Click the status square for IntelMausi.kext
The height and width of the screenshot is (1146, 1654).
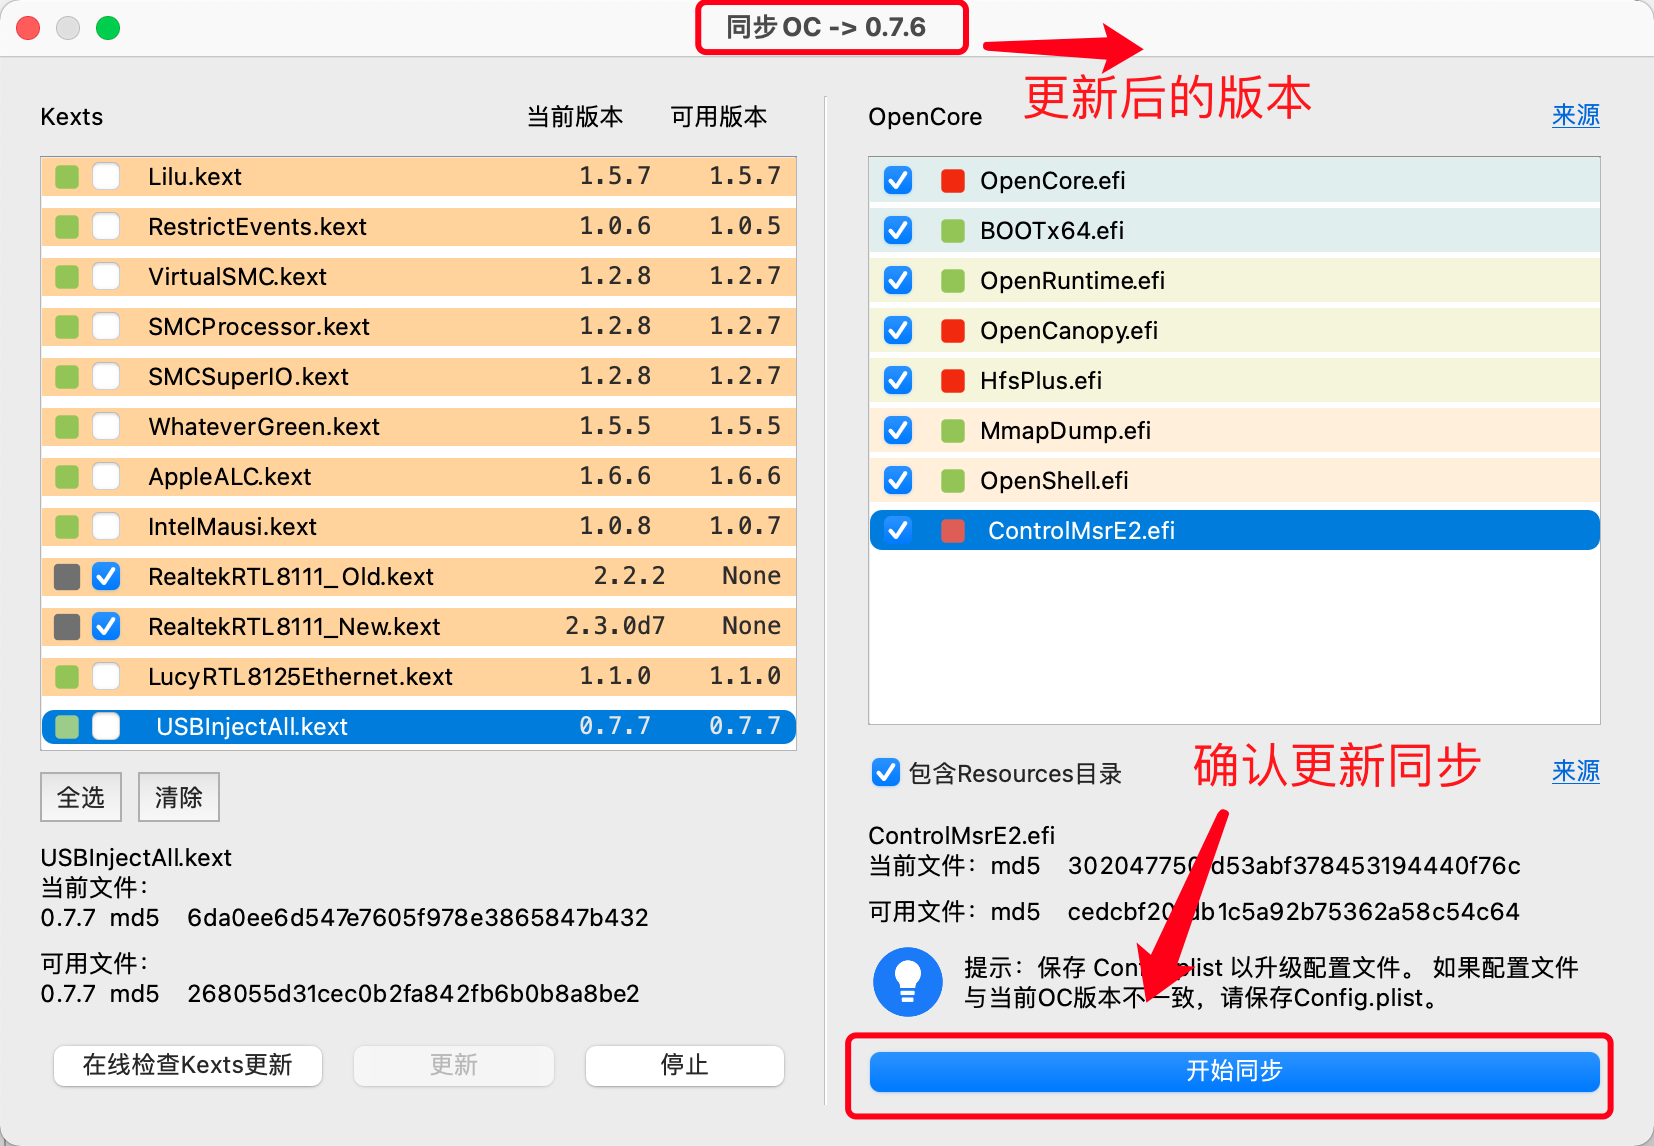(67, 527)
